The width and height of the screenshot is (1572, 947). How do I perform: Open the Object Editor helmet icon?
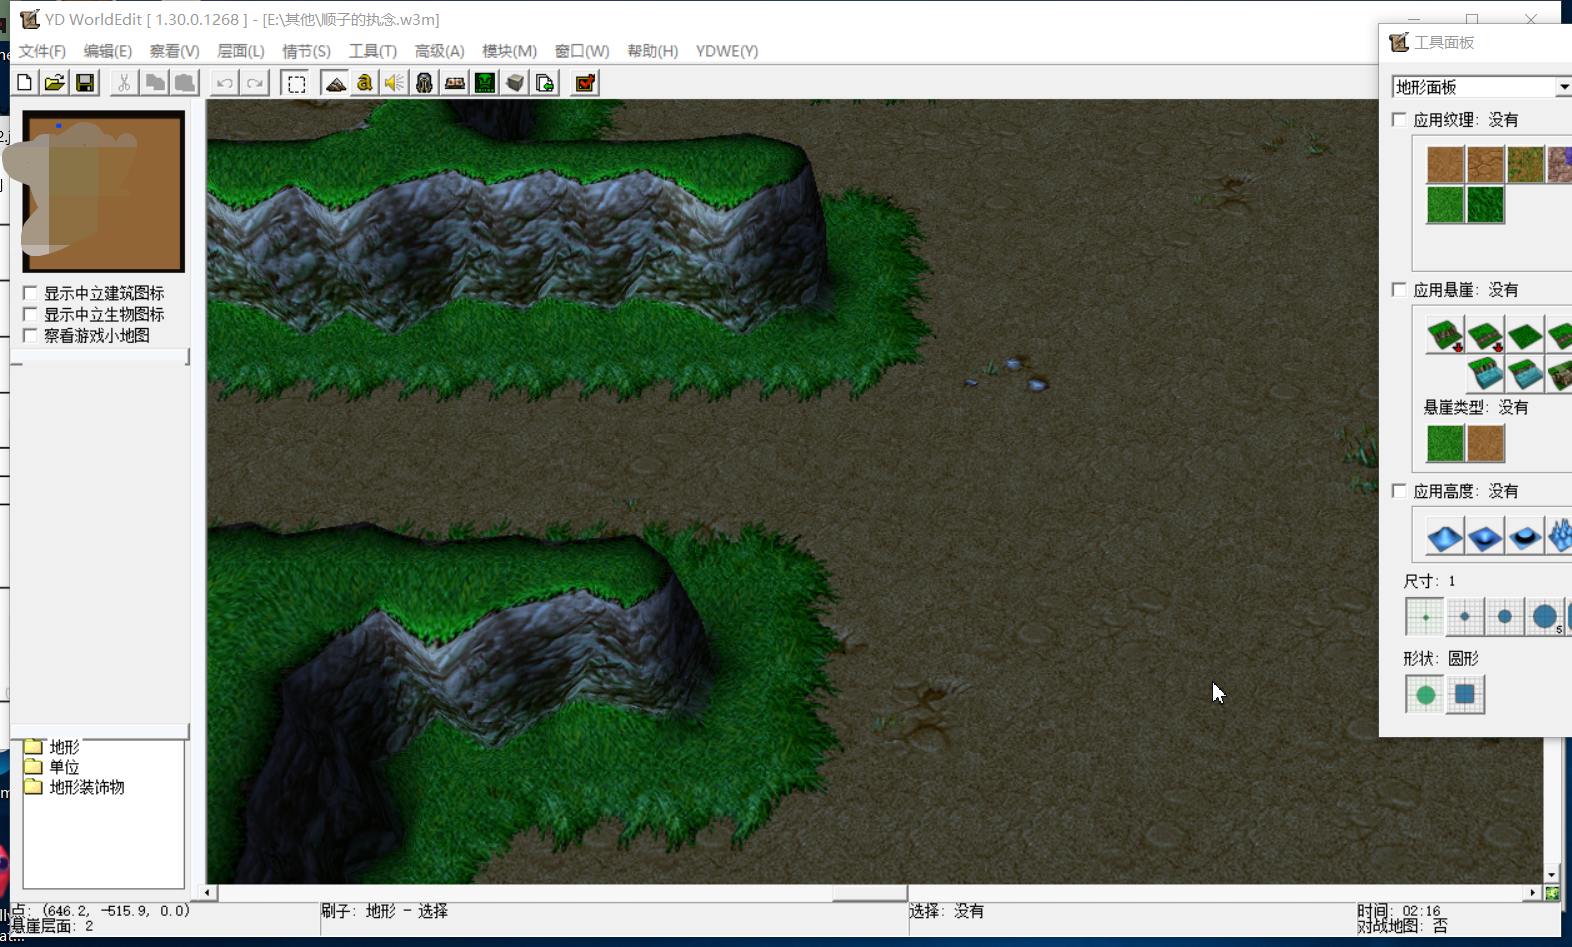click(425, 83)
